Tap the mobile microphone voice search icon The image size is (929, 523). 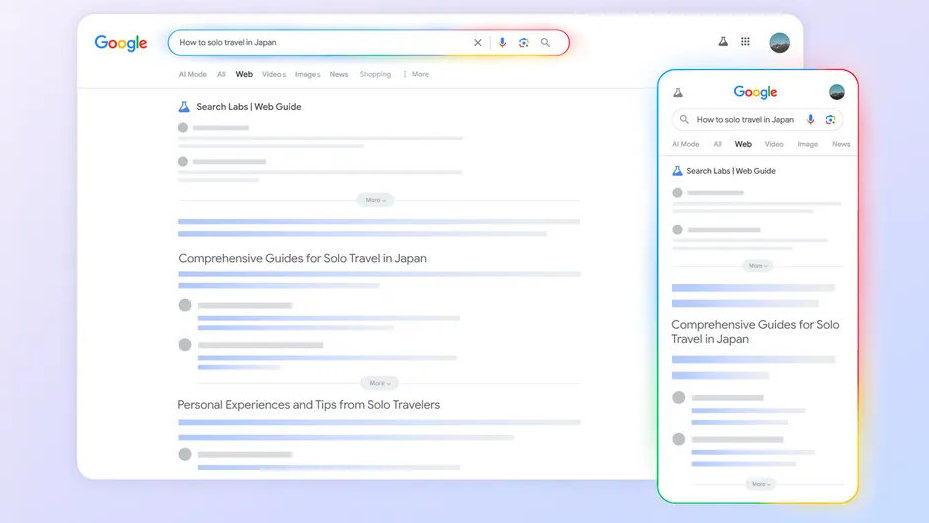click(810, 120)
